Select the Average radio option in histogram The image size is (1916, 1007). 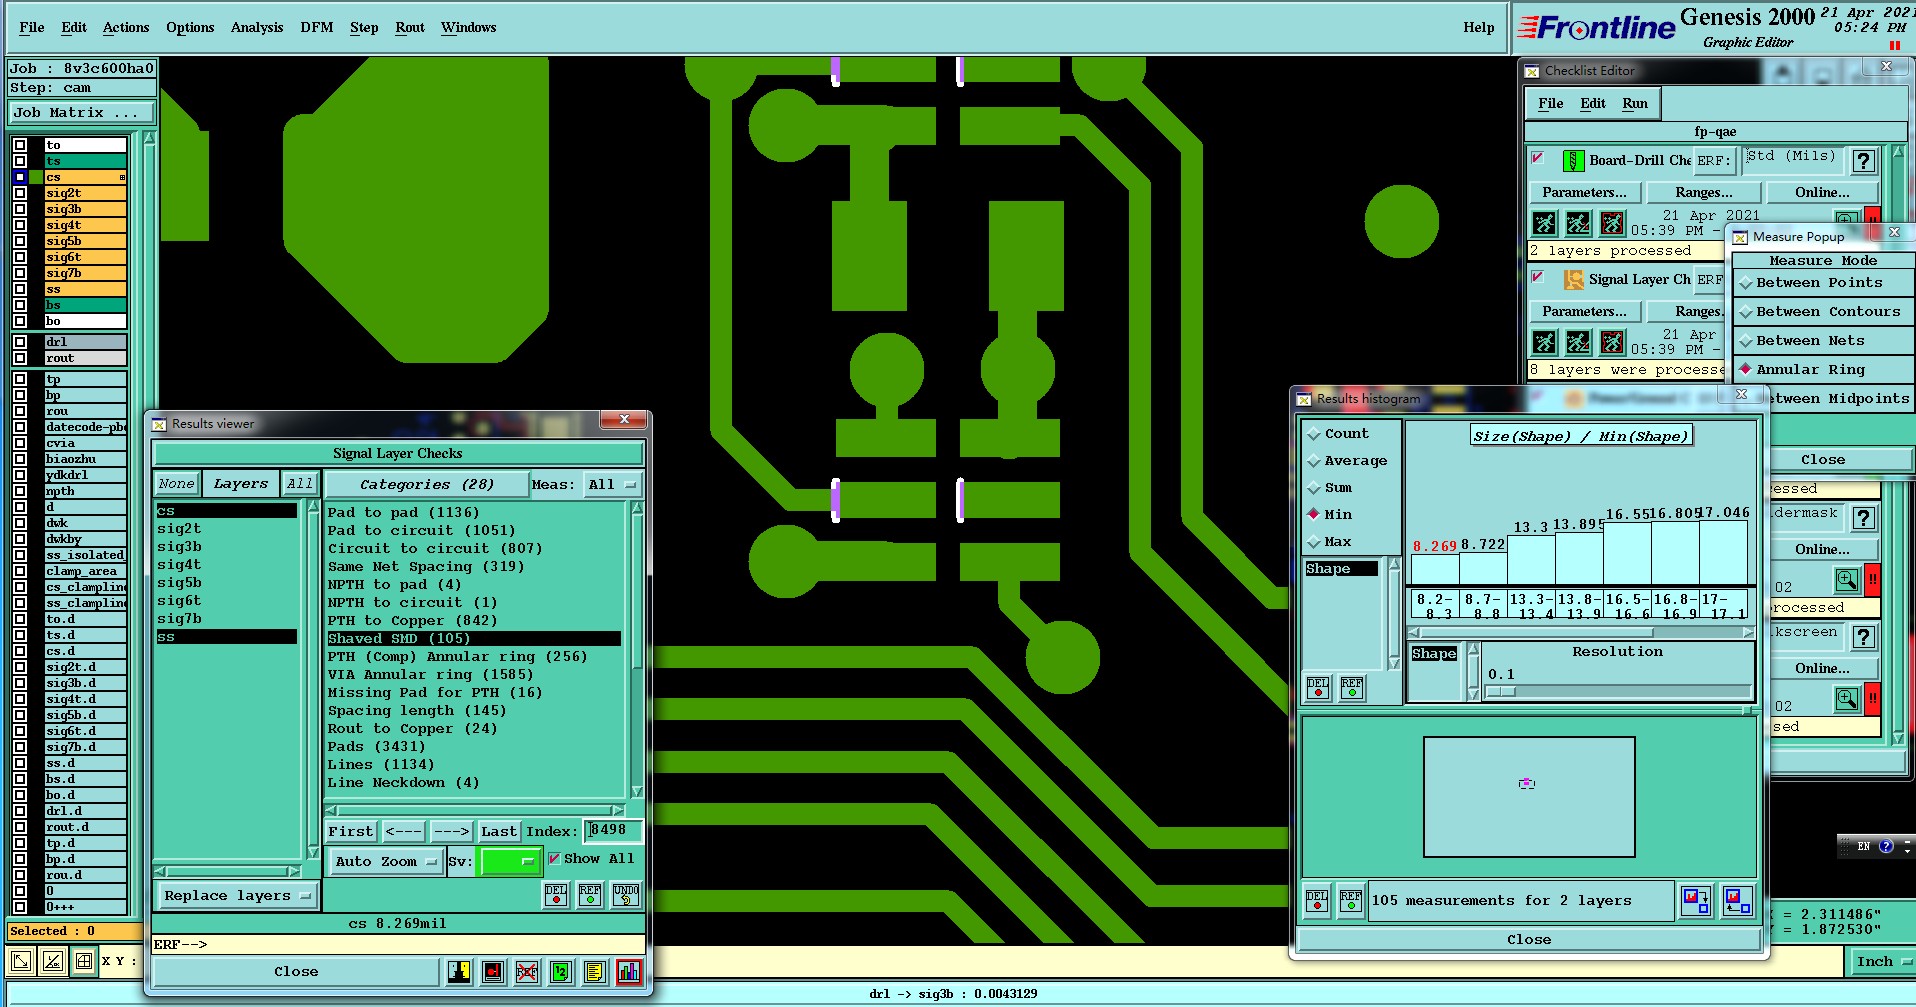(x=1314, y=461)
